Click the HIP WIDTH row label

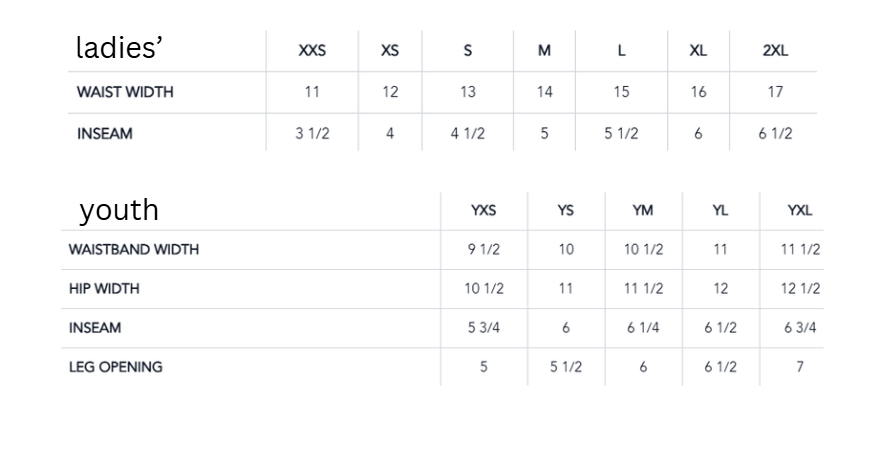tap(104, 289)
